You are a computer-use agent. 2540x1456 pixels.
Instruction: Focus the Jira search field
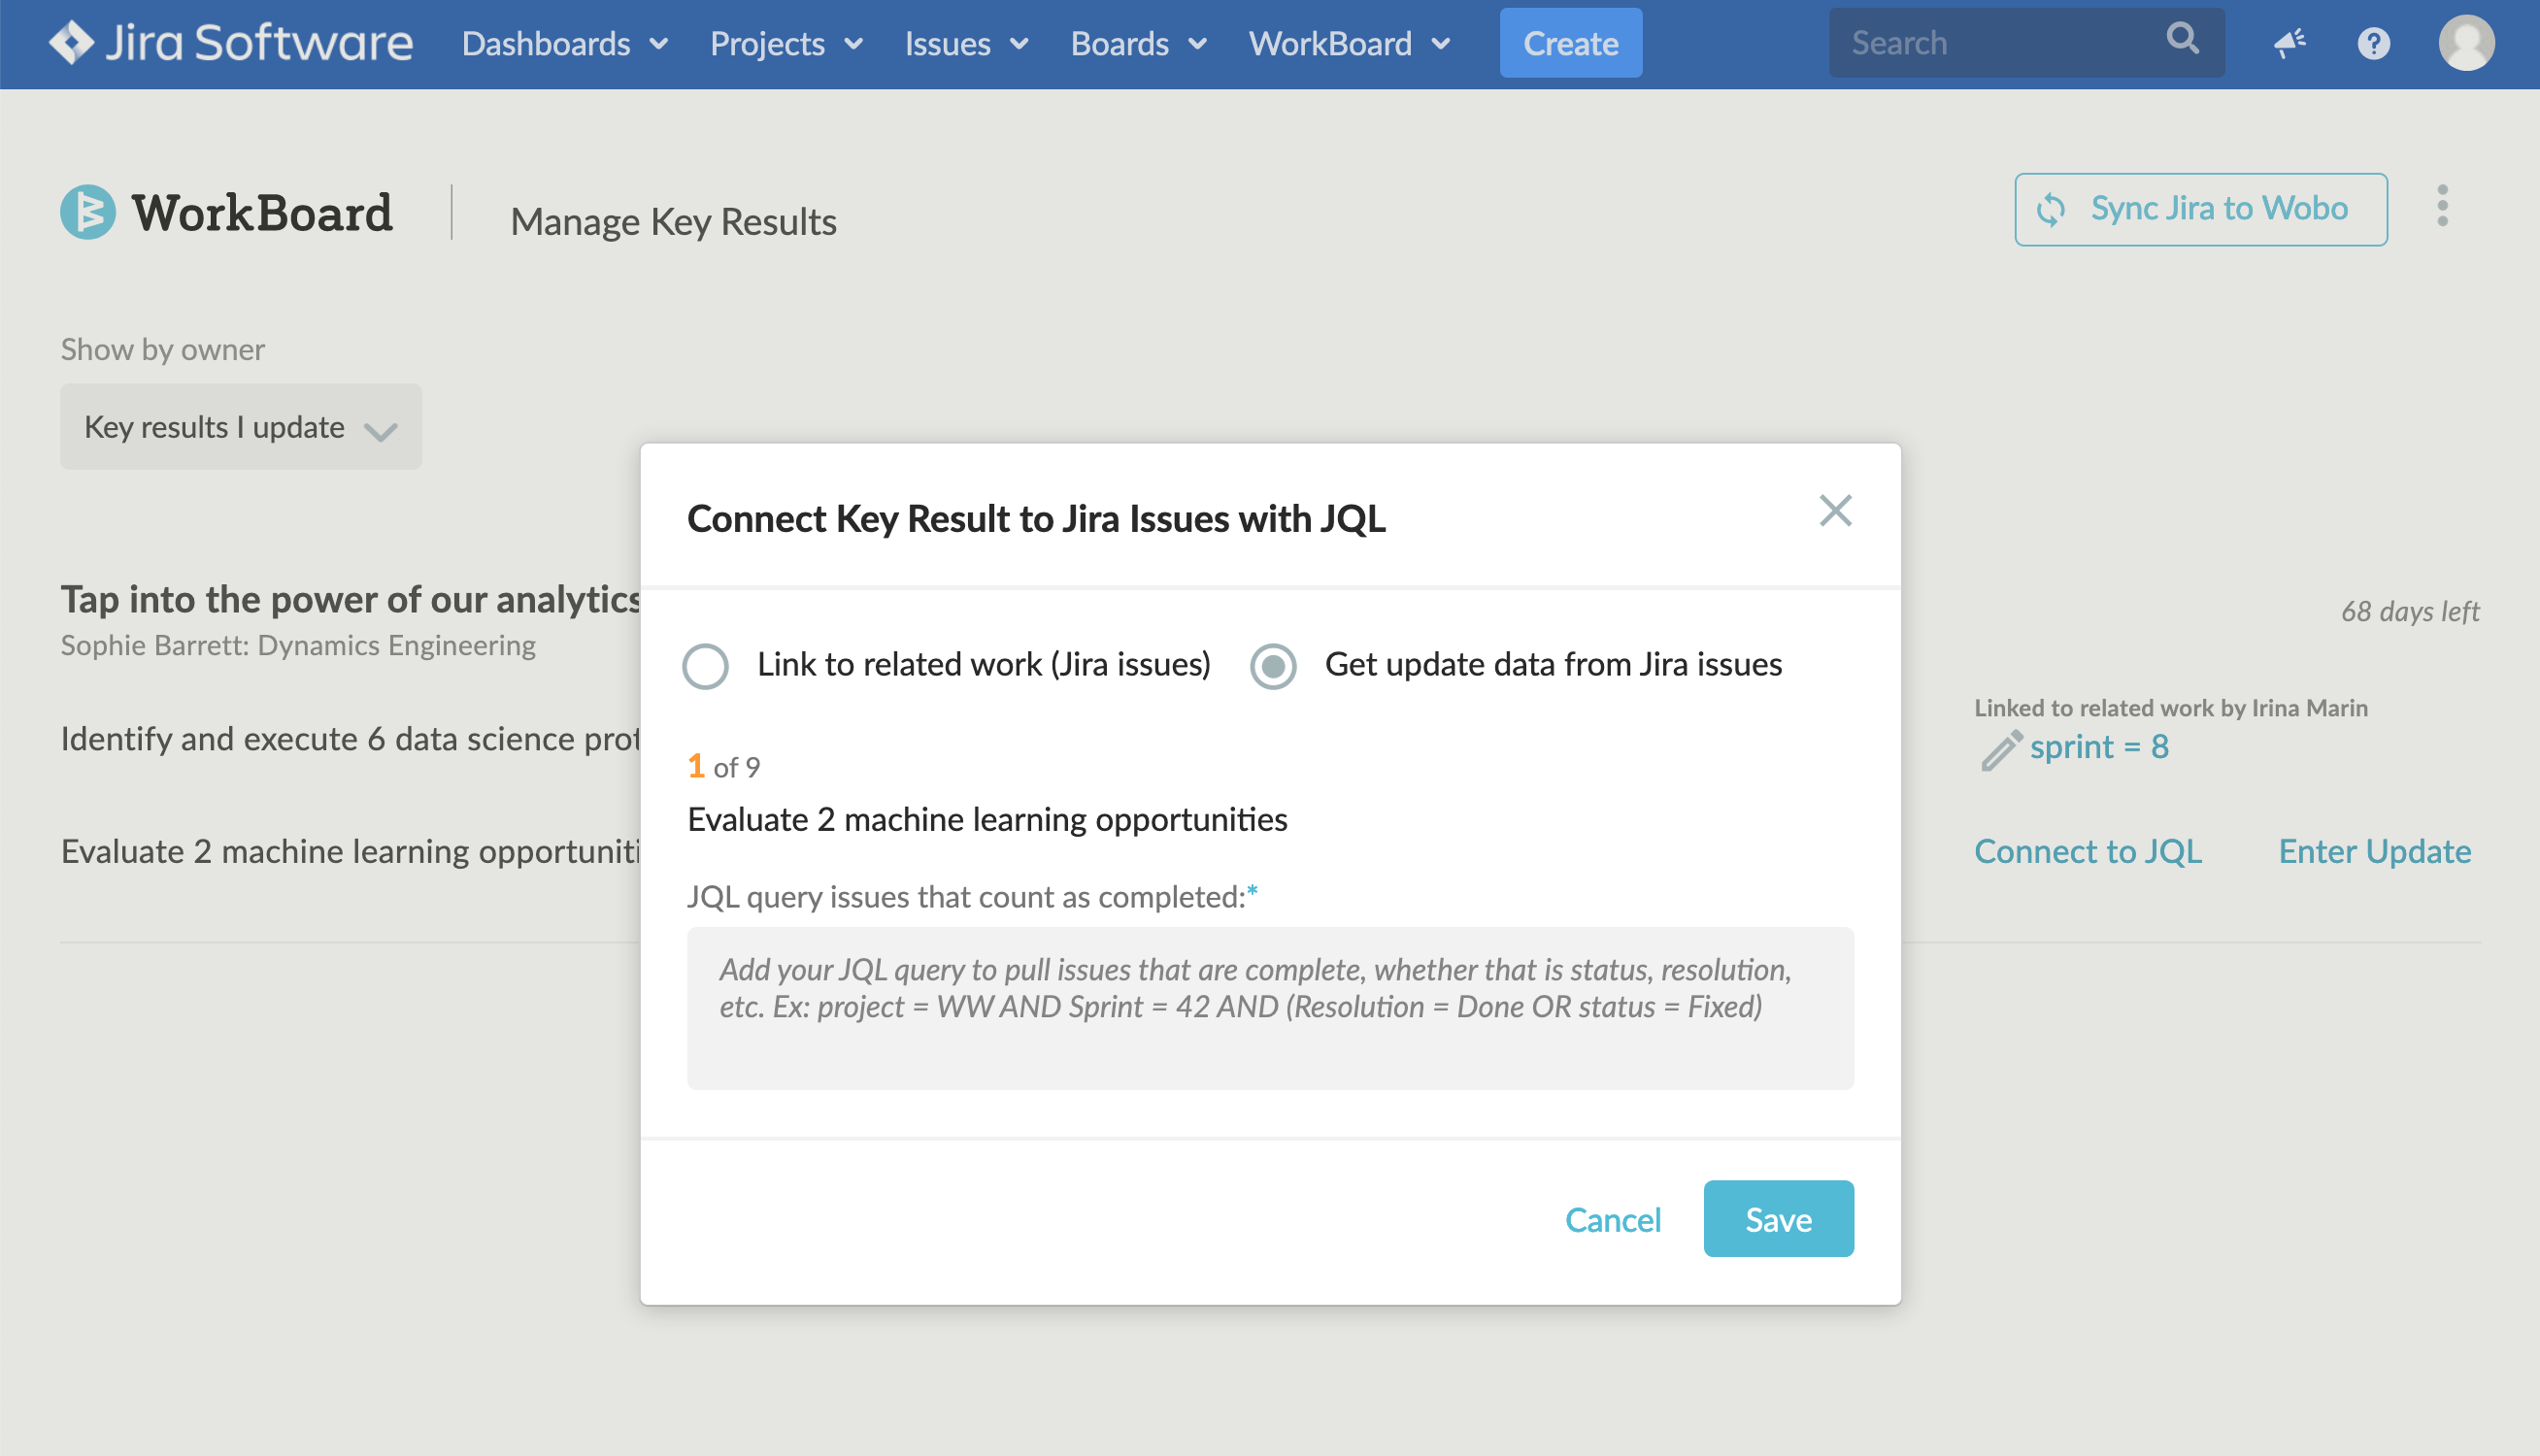[x=2026, y=43]
